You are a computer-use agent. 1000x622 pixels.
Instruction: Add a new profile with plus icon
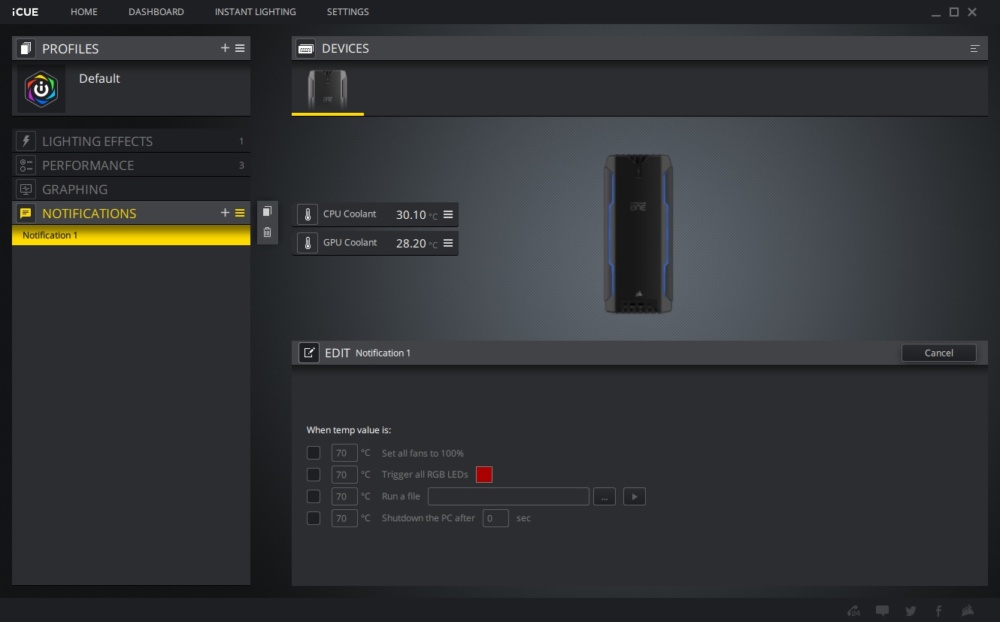tap(224, 48)
